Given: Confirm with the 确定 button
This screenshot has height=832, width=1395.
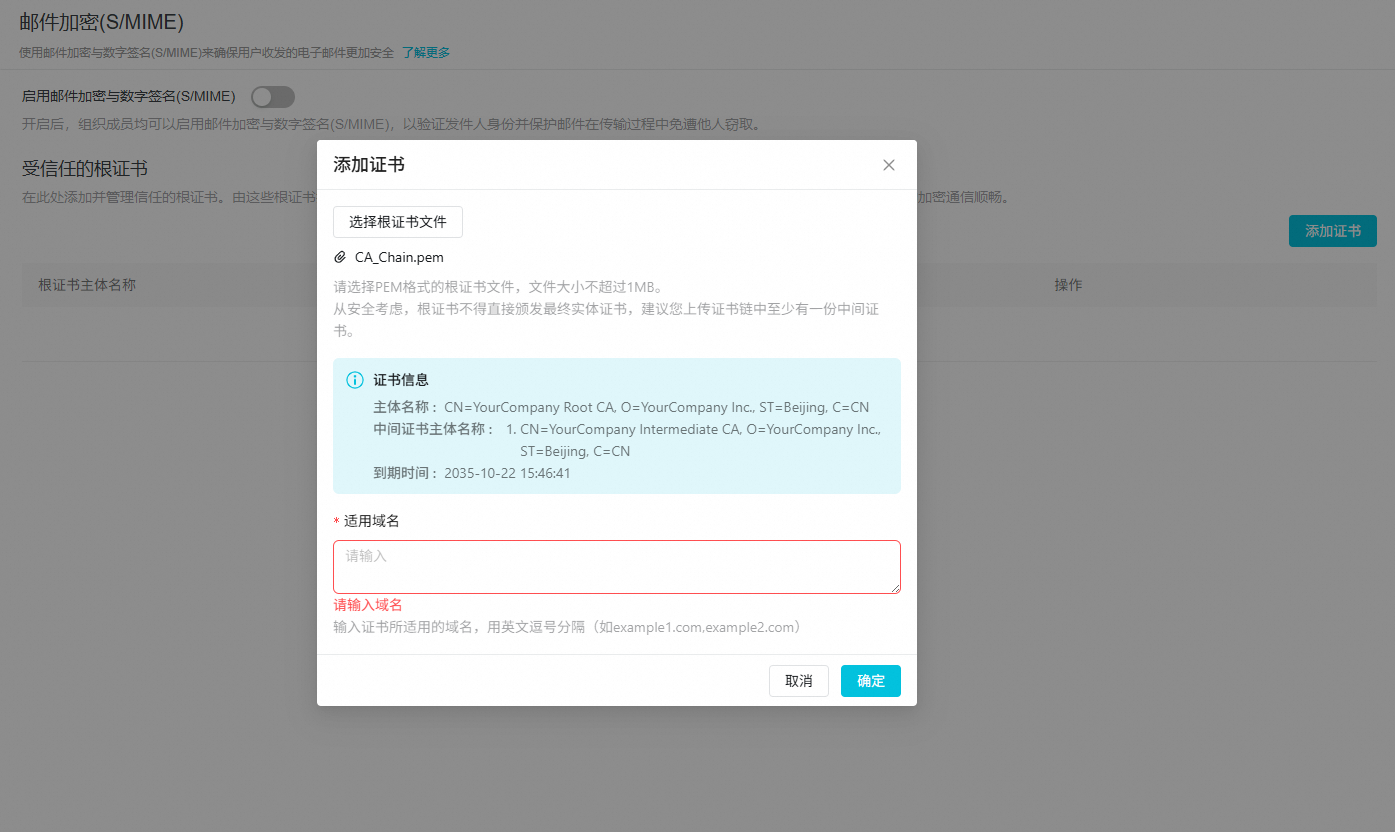Looking at the screenshot, I should (870, 681).
